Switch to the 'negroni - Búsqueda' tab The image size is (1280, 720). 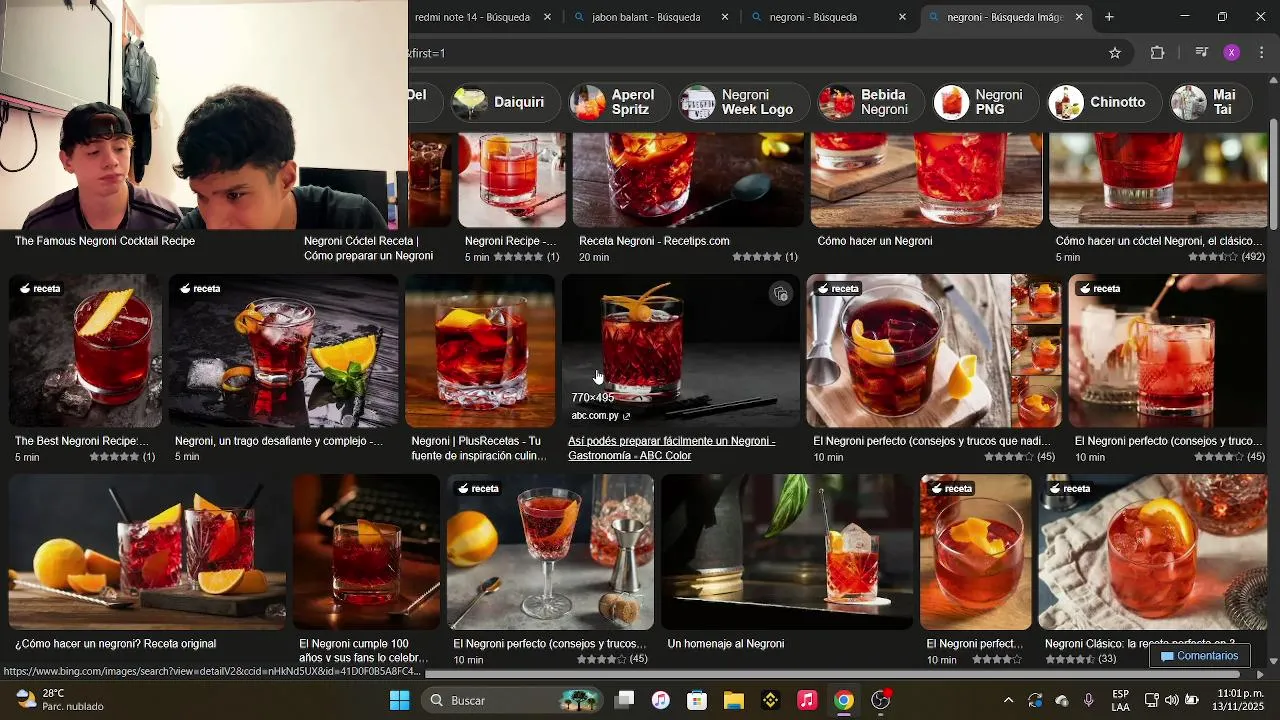pyautogui.click(x=828, y=17)
